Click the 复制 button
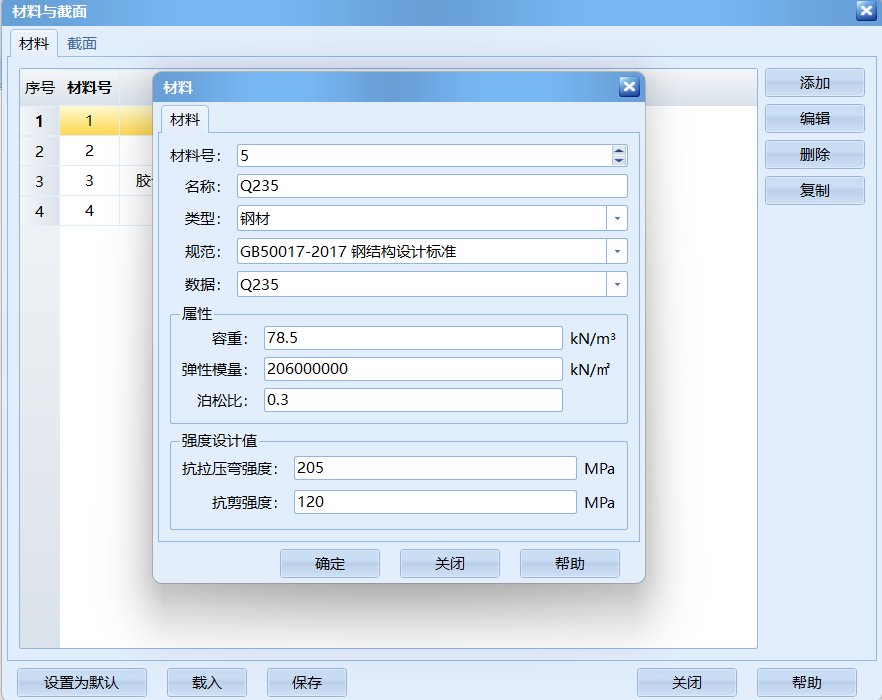 (x=814, y=190)
